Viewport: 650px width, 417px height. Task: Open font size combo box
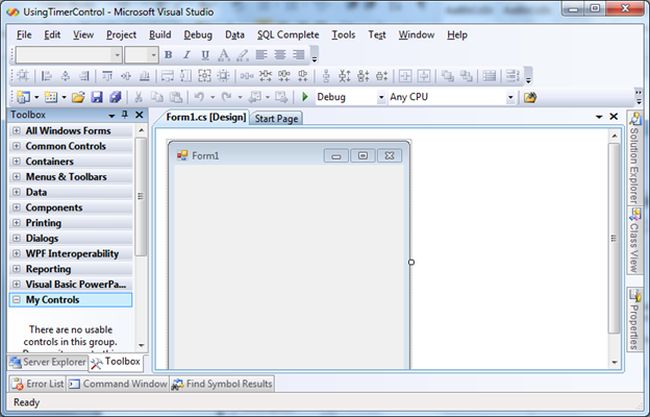point(141,55)
